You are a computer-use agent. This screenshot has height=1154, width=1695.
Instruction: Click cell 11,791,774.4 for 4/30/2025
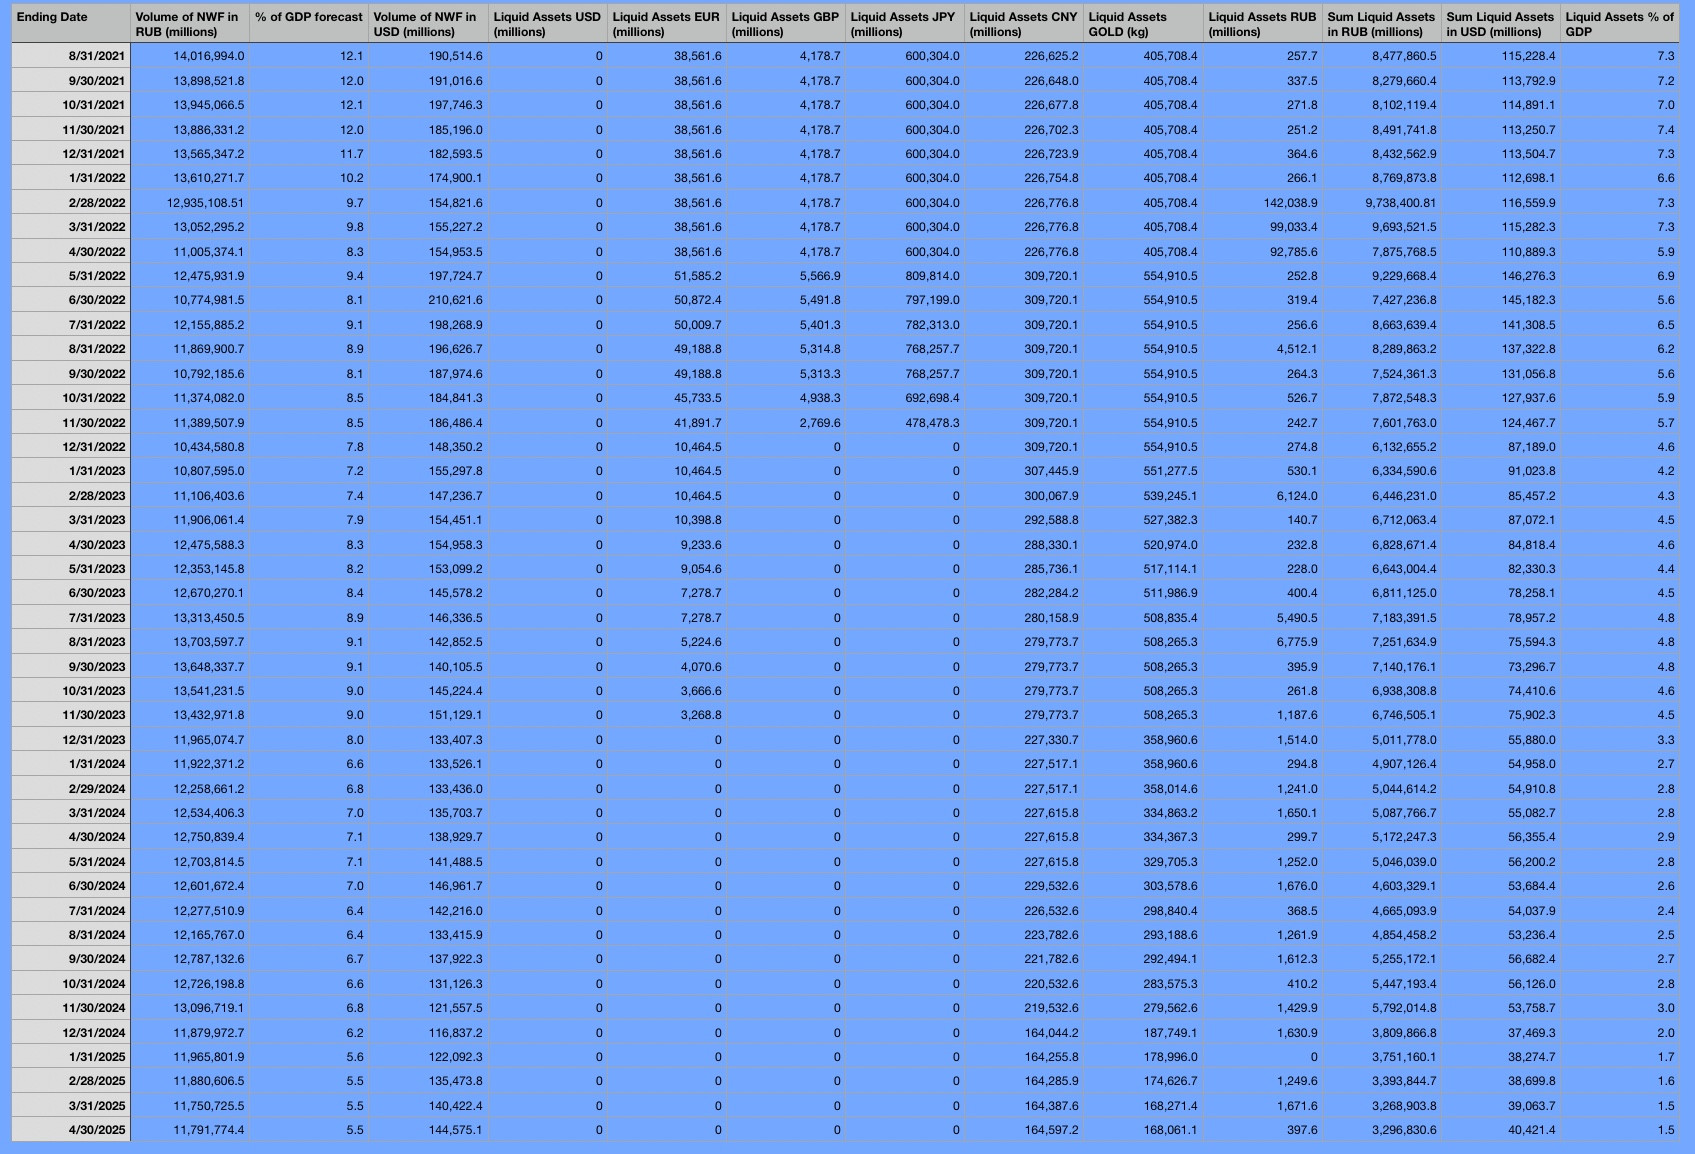tap(190, 1130)
